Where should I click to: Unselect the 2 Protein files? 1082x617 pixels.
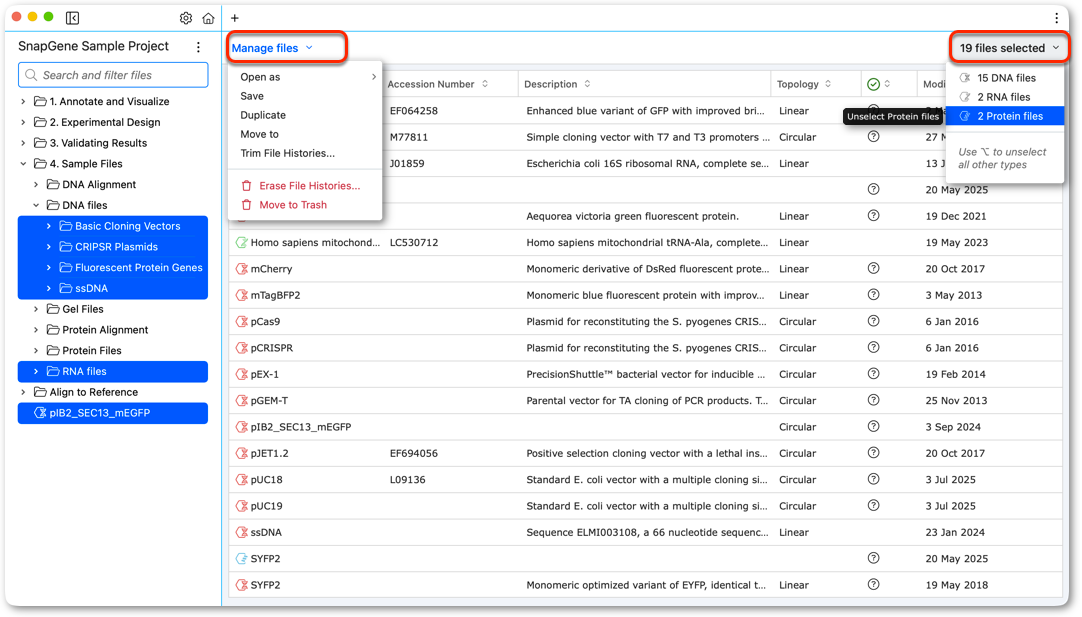pyautogui.click(x=1006, y=116)
